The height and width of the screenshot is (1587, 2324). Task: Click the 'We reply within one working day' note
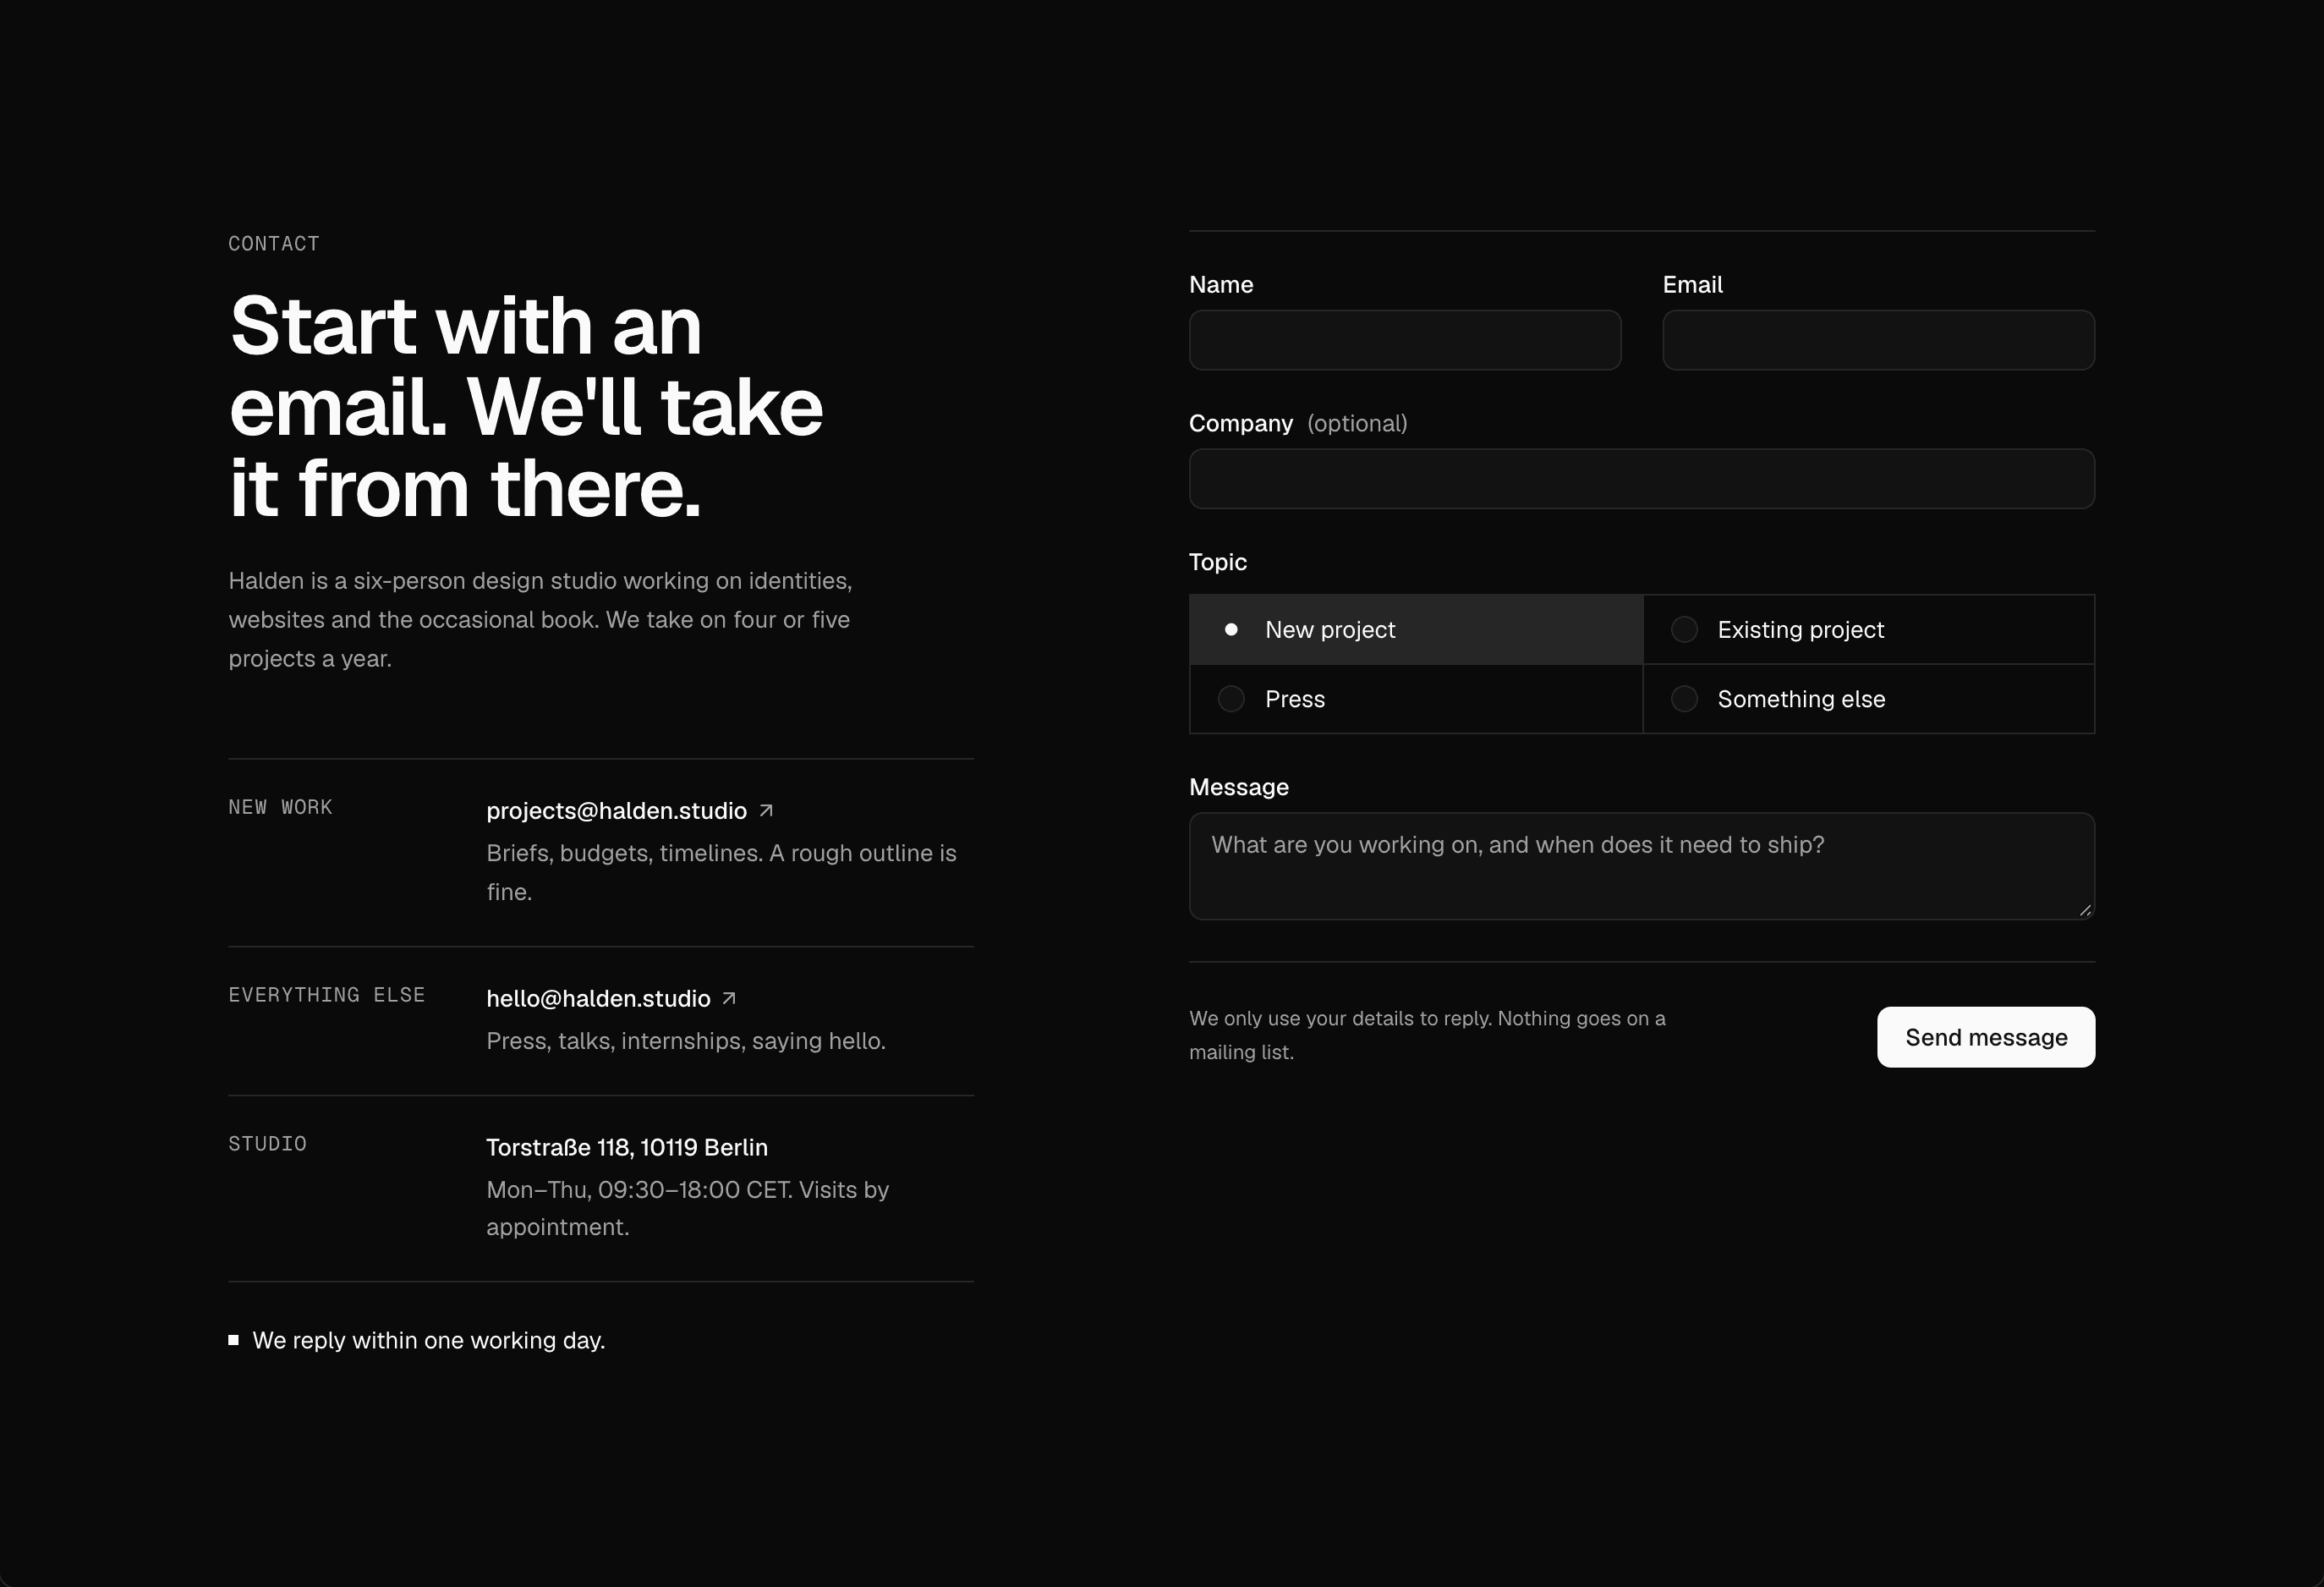tap(429, 1340)
